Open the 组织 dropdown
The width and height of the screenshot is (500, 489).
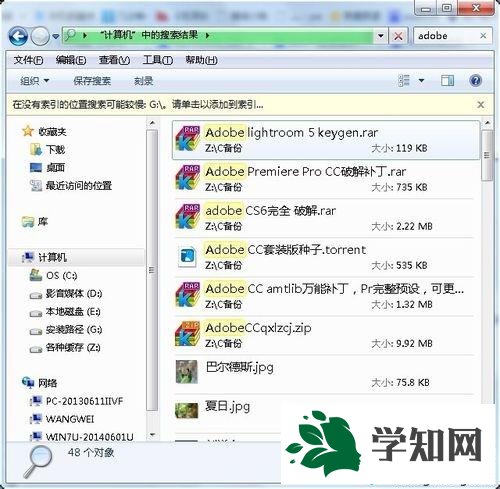point(34,81)
